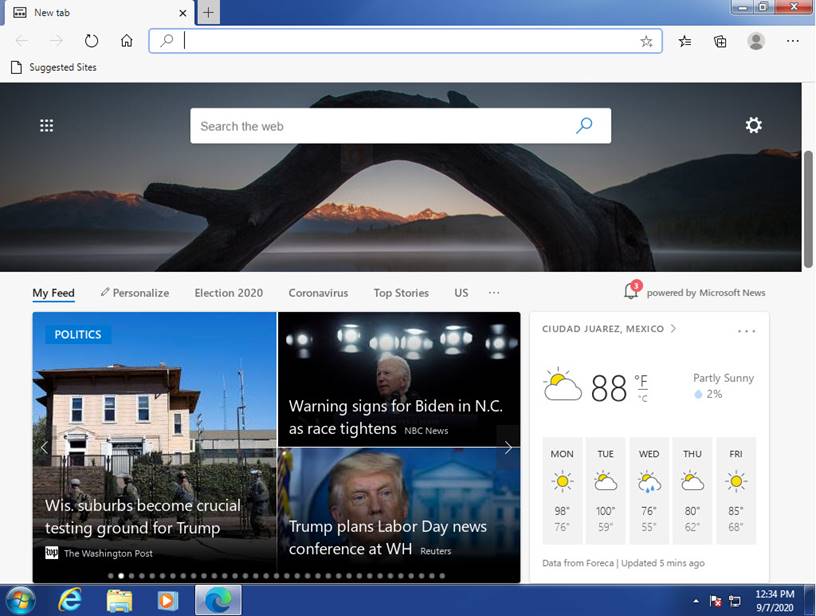The height and width of the screenshot is (616, 816).
Task: Open page settings gear icon
Action: coord(753,126)
